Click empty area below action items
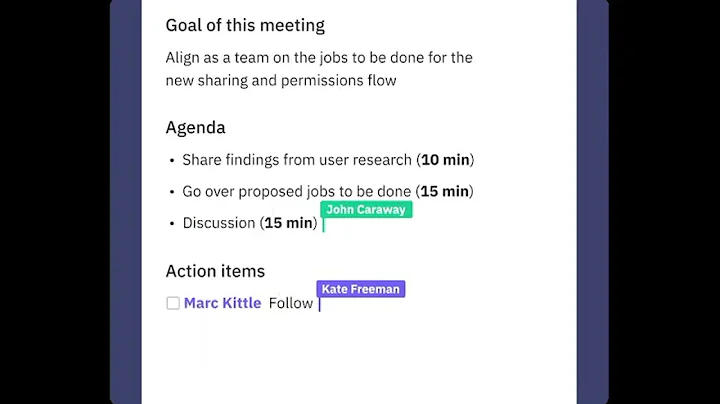720x404 pixels. (x=358, y=360)
